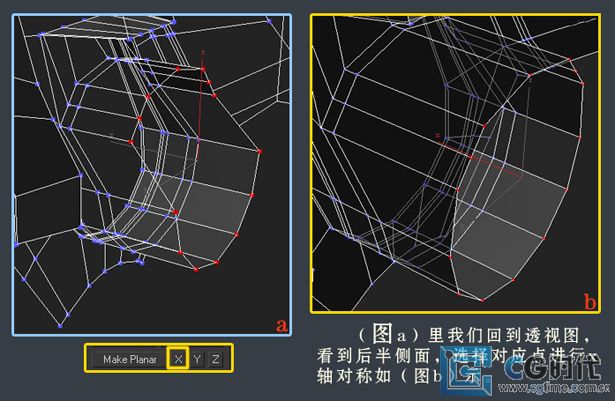Click the bottom-most red vertex in viewport a
This screenshot has width=615, height=401.
197,268
